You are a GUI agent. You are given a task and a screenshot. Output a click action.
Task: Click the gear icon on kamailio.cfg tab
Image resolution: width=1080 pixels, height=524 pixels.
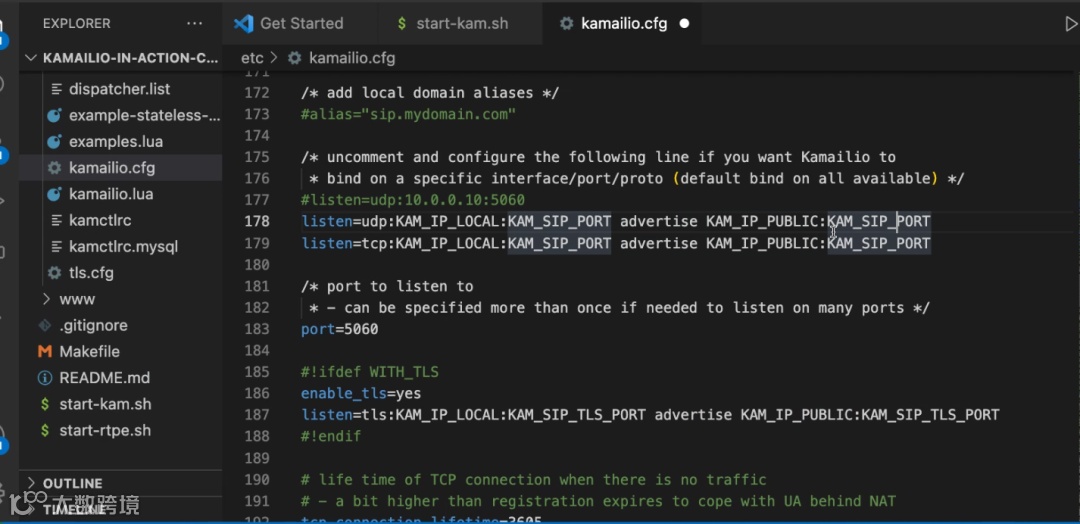(x=566, y=23)
